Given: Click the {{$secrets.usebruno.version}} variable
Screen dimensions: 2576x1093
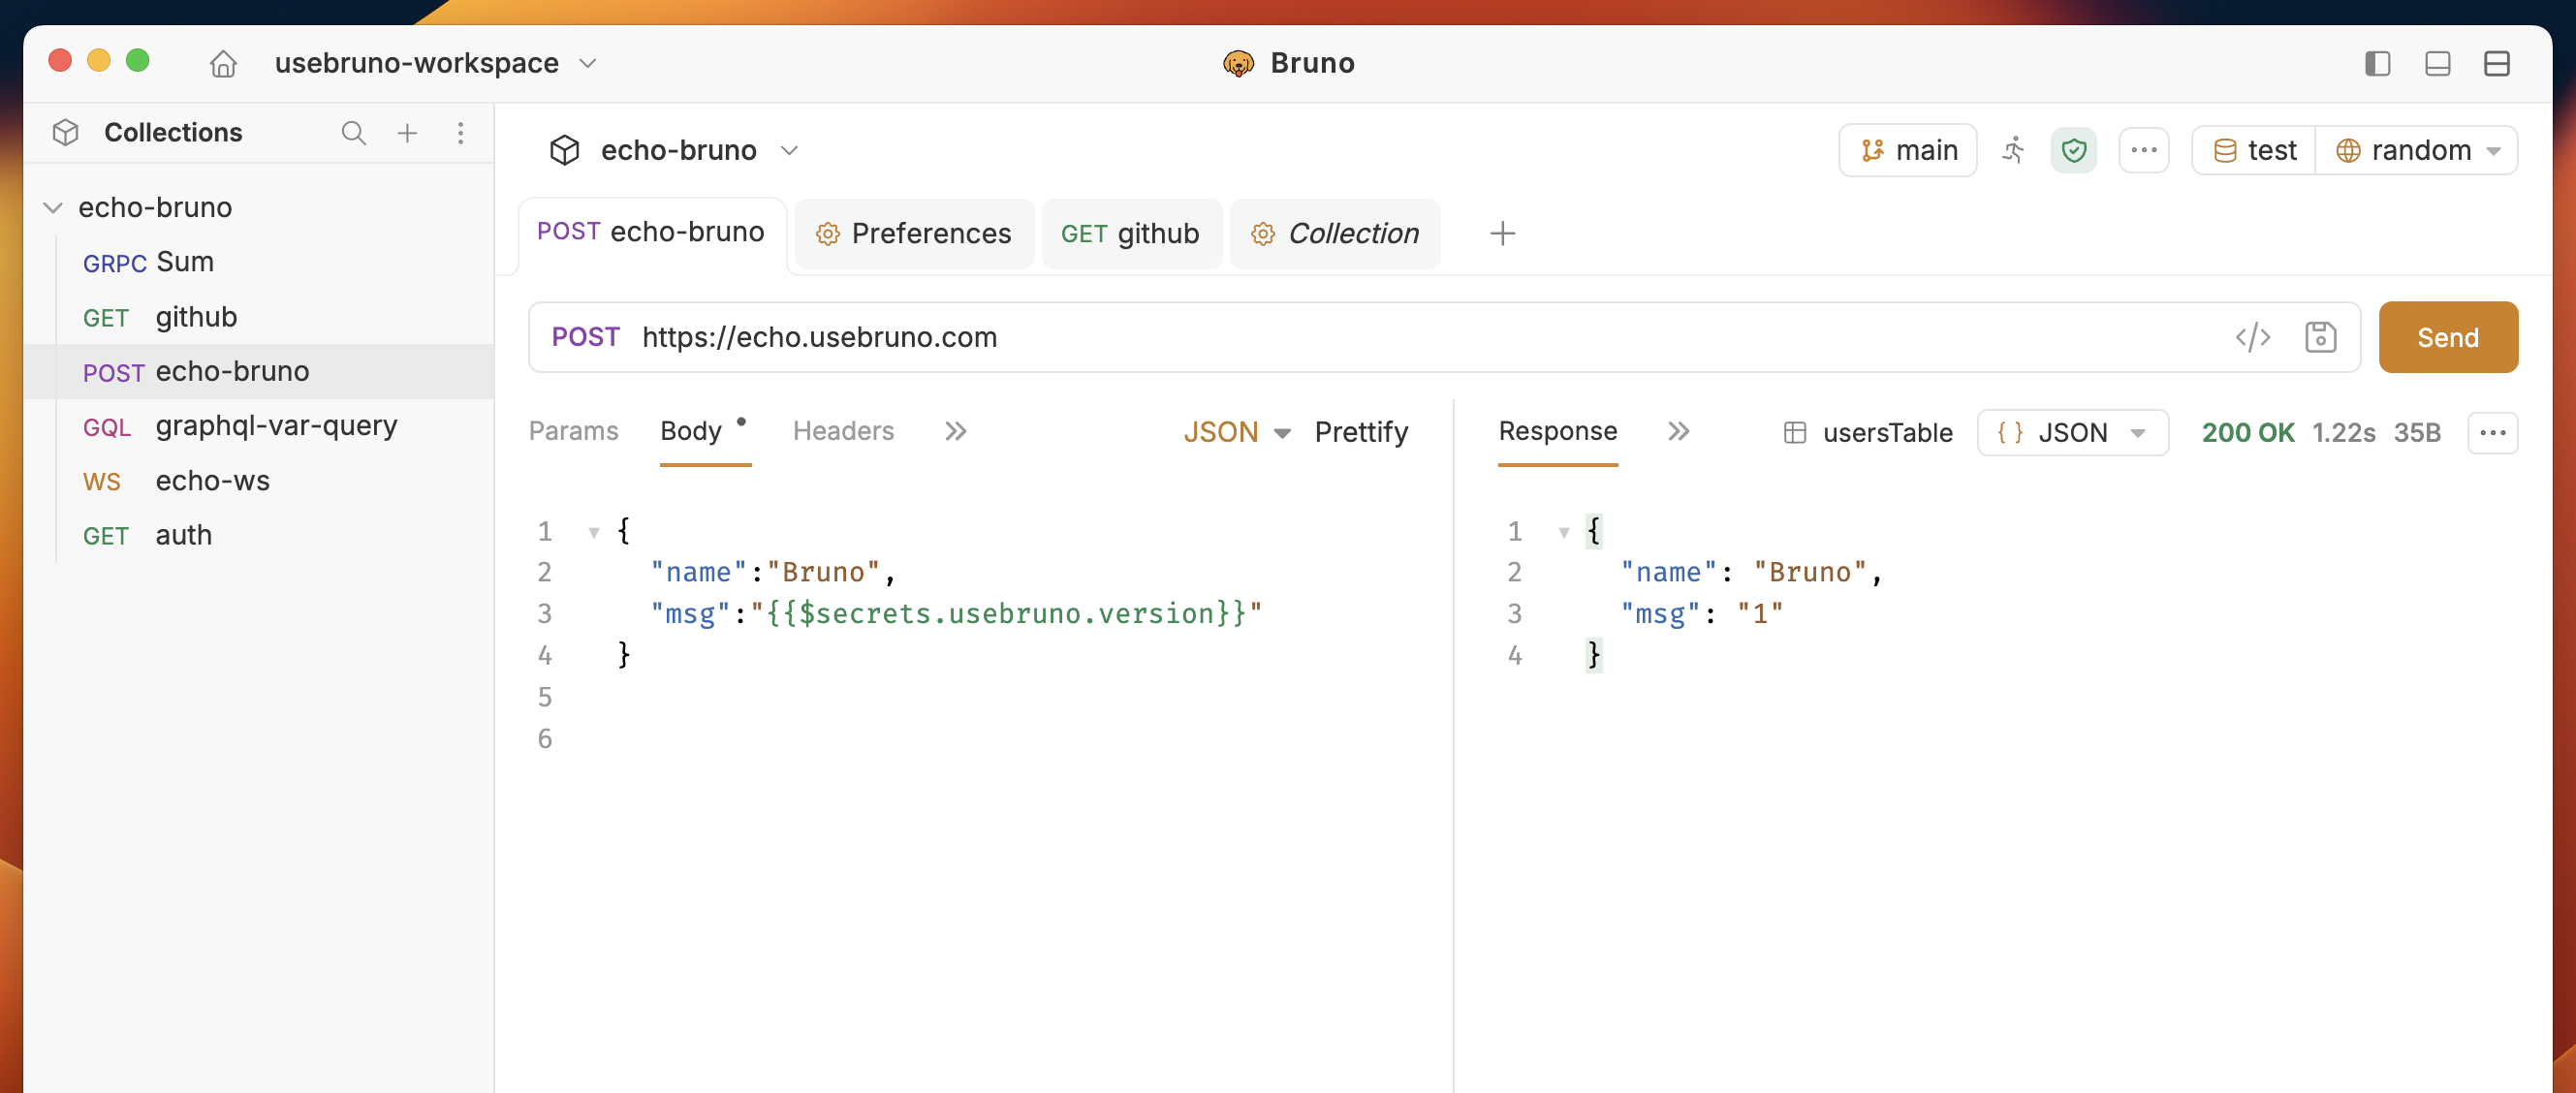Looking at the screenshot, I should pos(1007,613).
